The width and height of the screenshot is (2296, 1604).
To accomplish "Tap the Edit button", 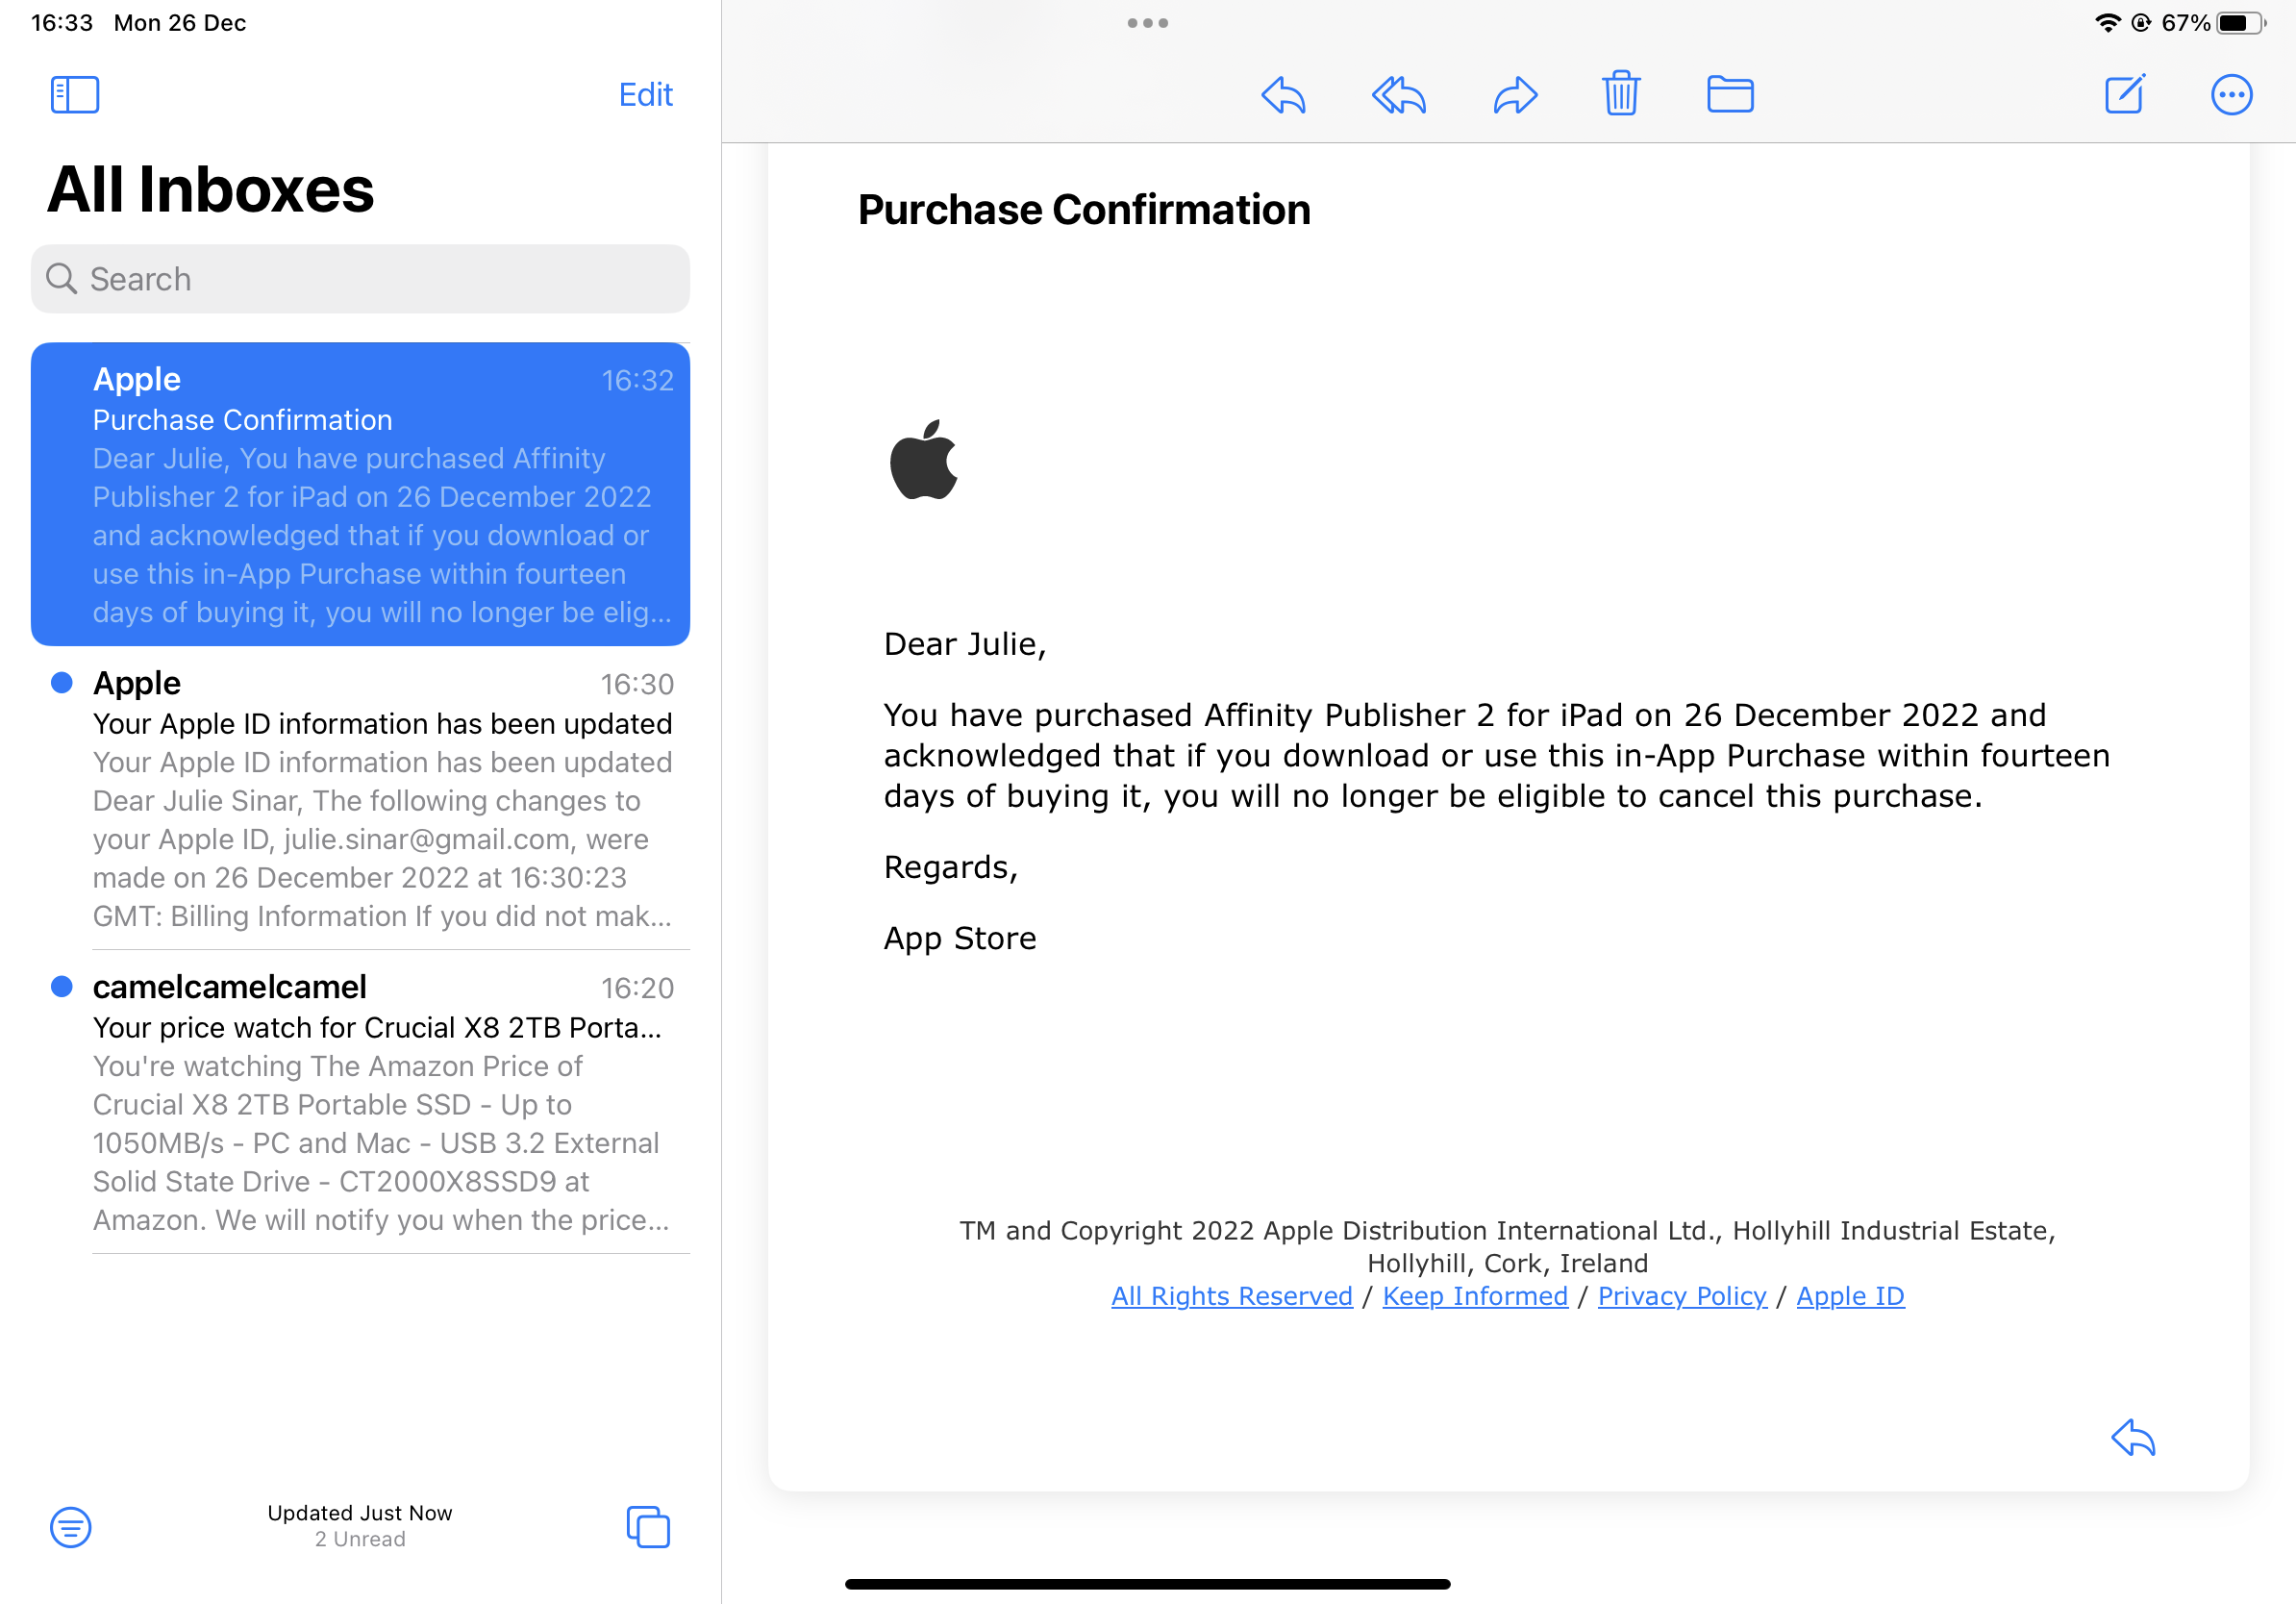I will click(x=645, y=95).
